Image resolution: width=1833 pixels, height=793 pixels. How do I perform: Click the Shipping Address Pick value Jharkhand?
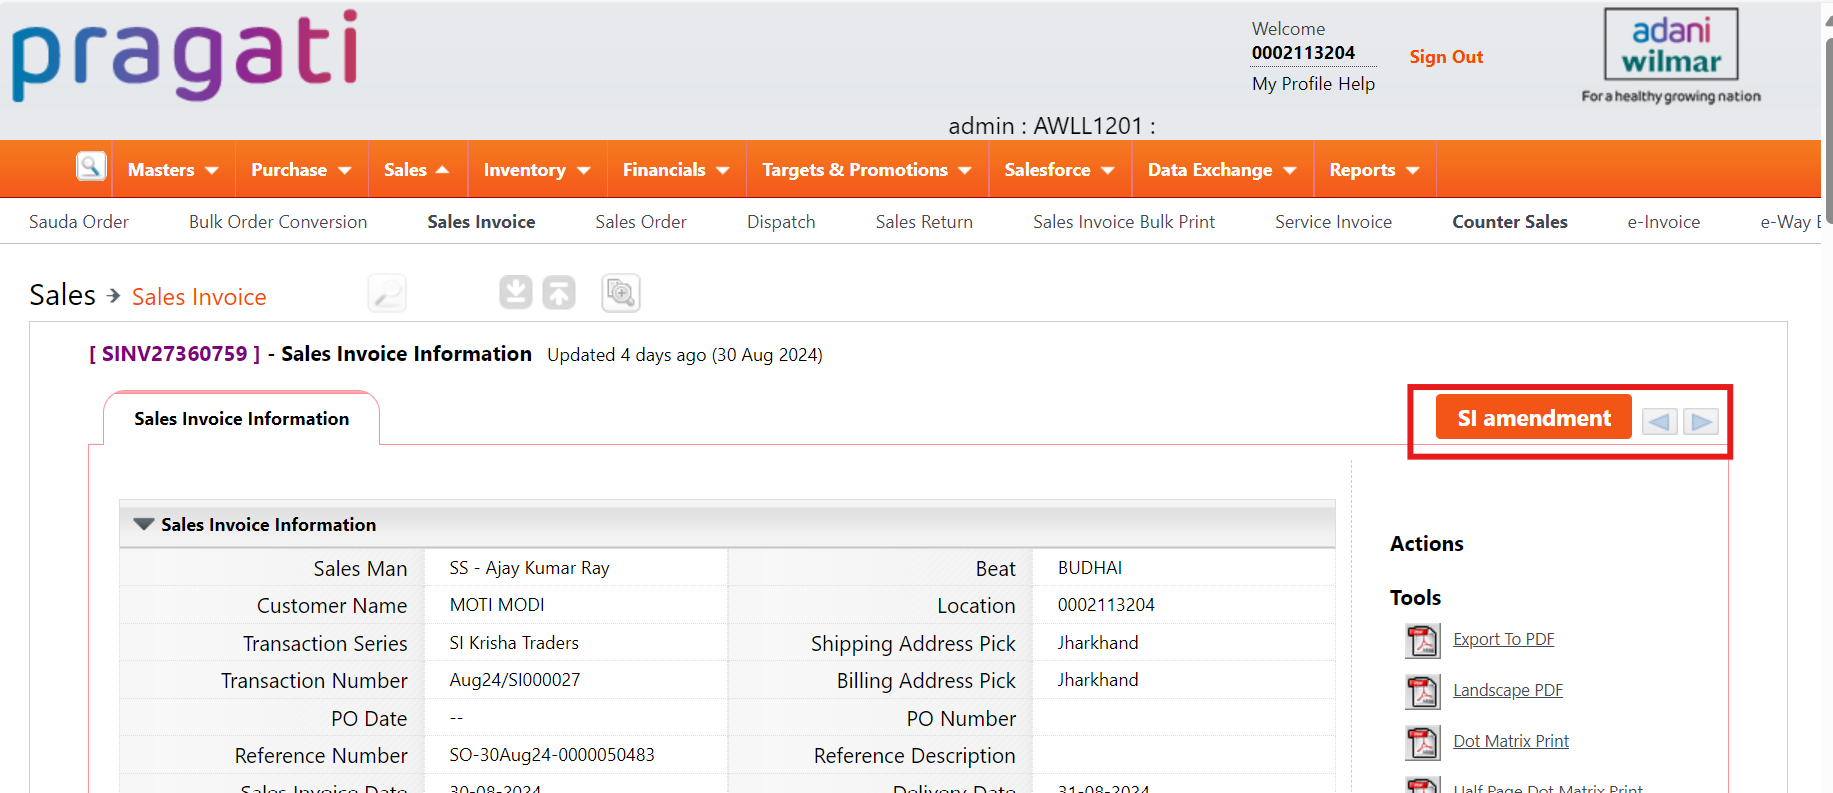1098,643
